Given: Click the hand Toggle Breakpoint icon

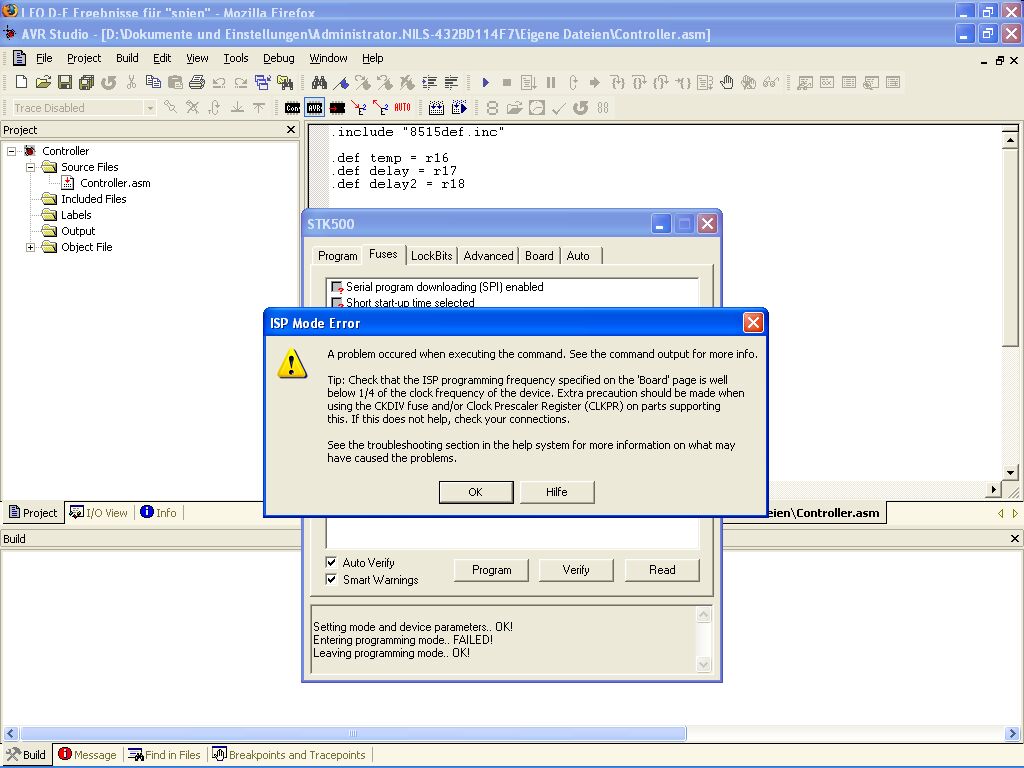Looking at the screenshot, I should [x=727, y=82].
